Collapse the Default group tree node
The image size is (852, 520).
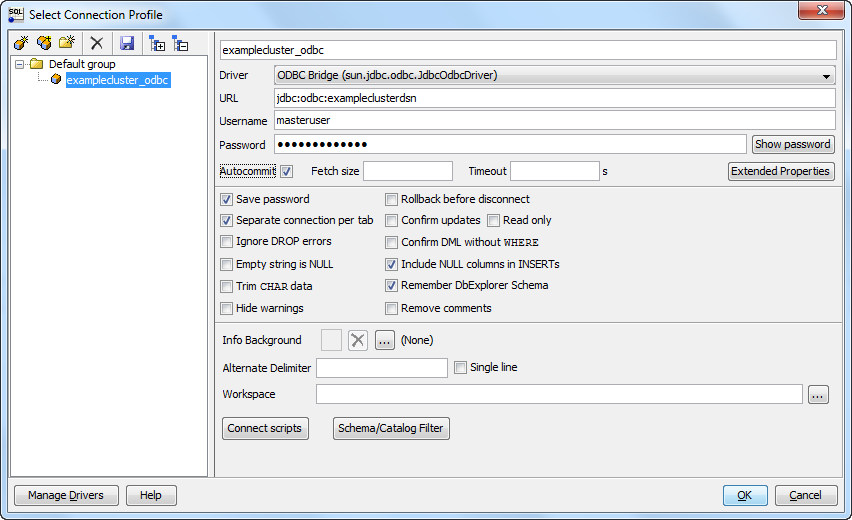click(x=20, y=64)
